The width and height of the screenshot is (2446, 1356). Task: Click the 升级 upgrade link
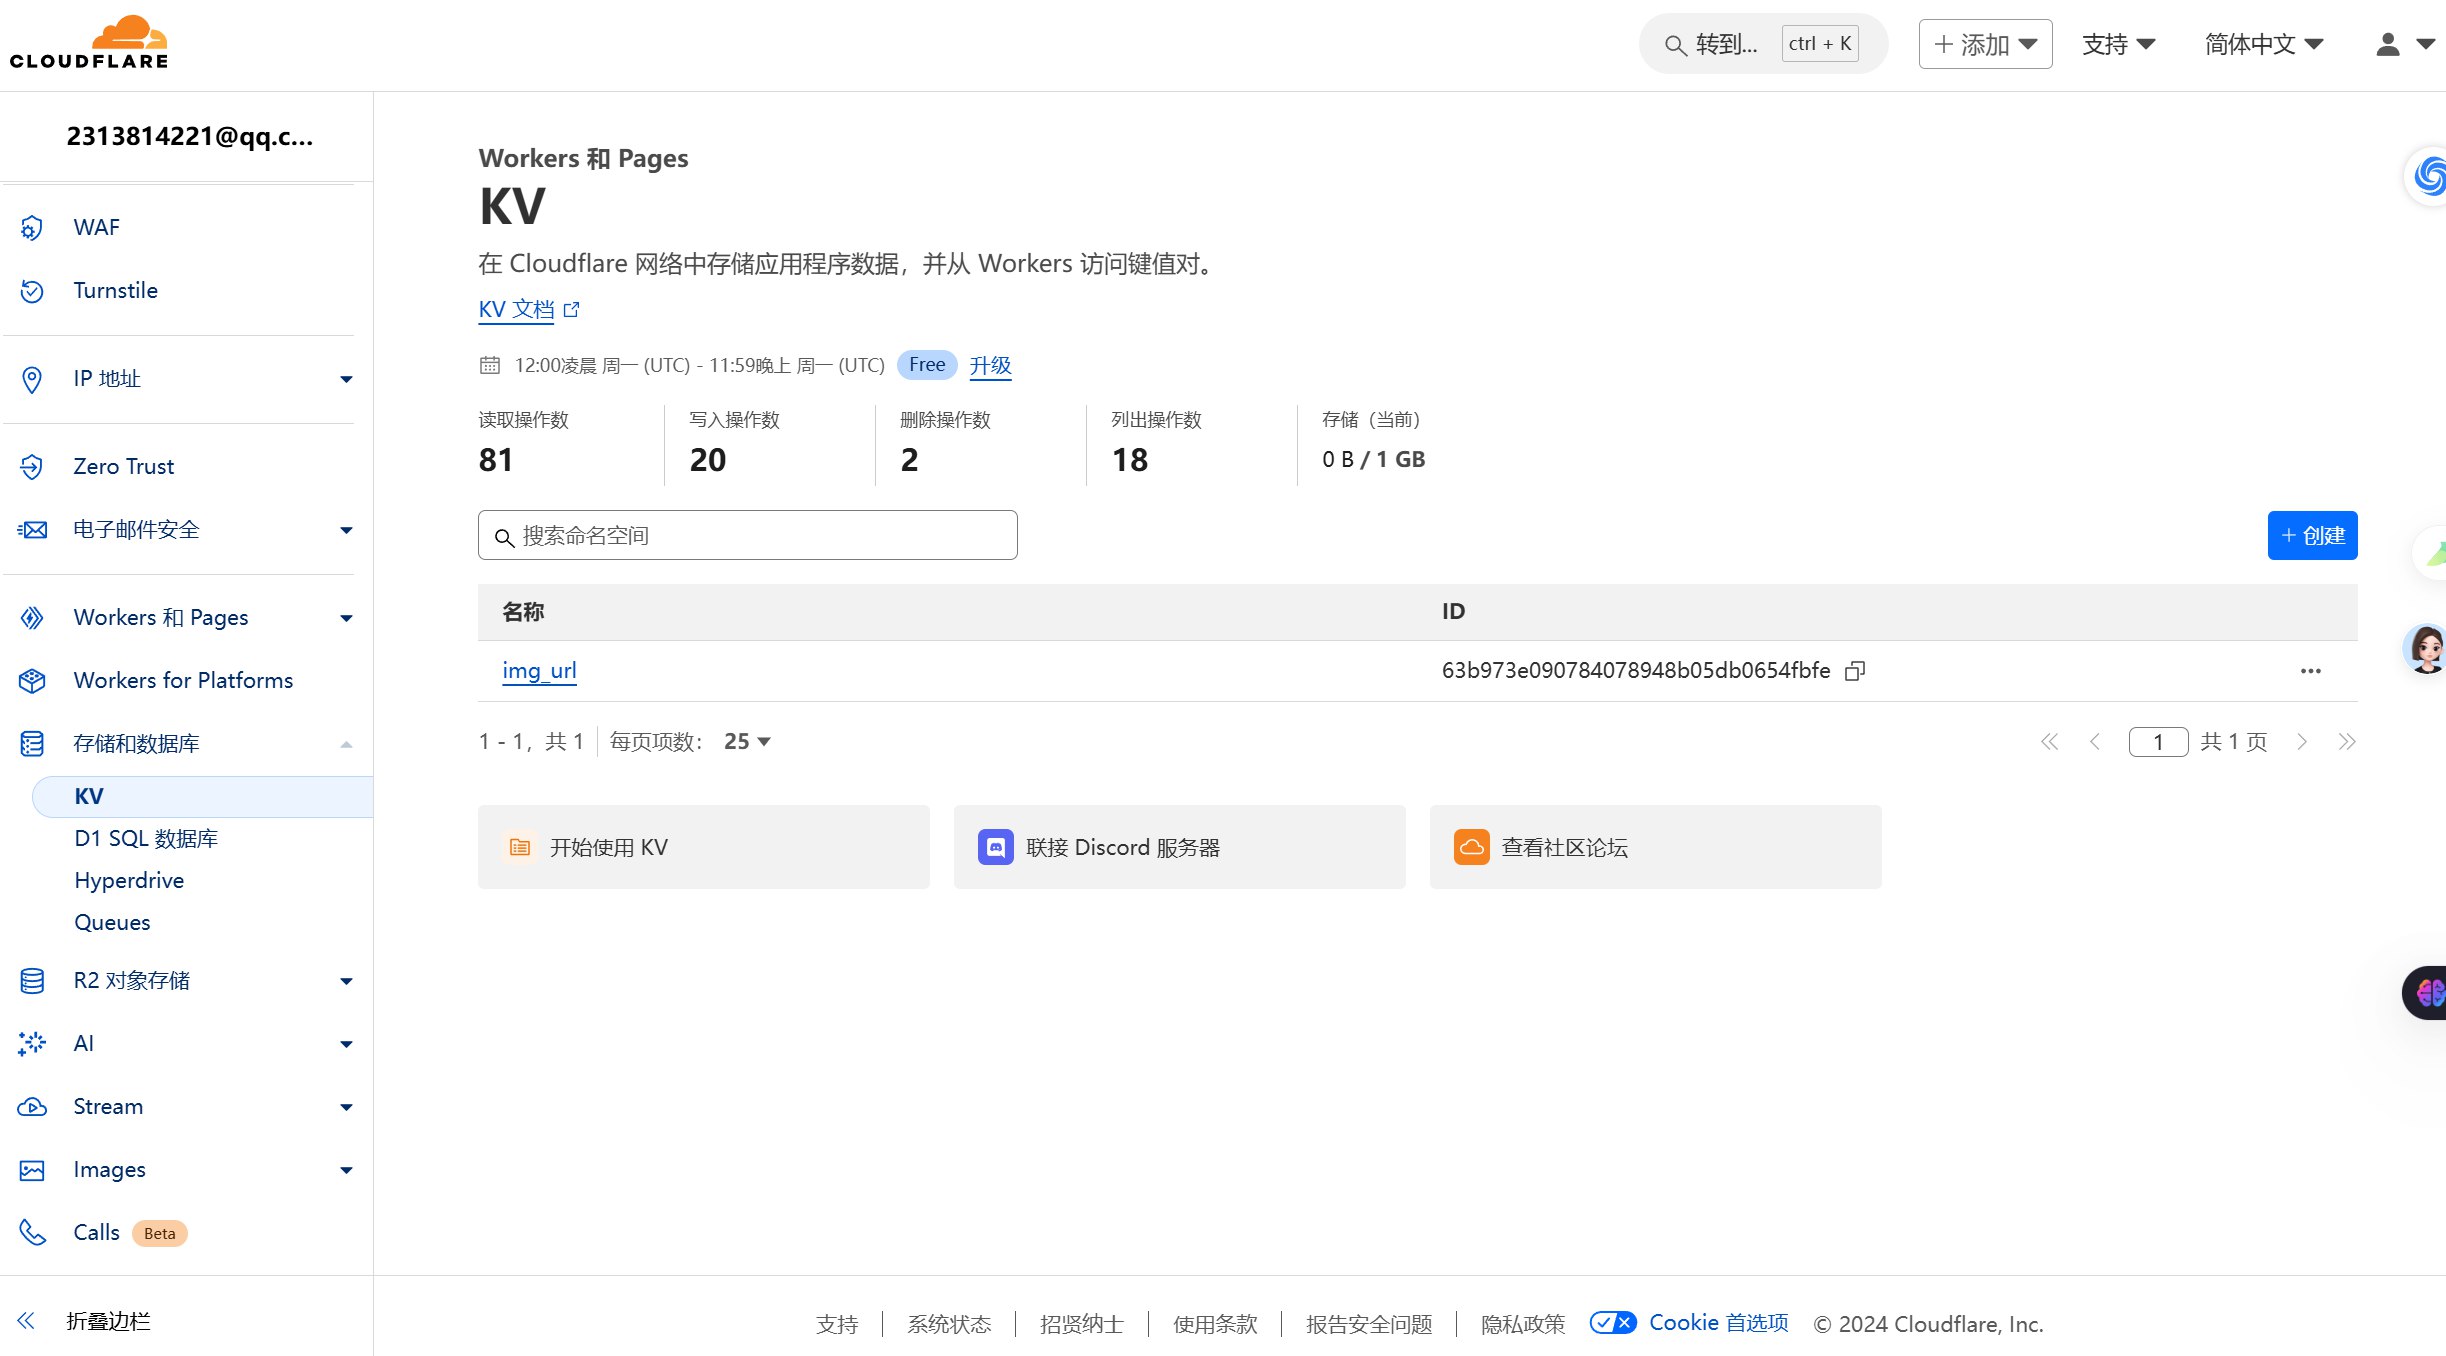point(990,365)
